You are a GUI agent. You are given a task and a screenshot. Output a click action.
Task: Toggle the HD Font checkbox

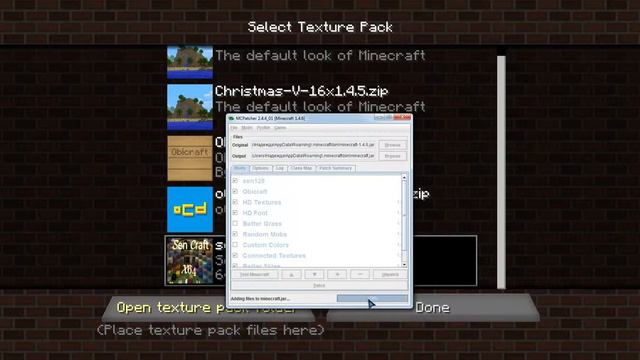click(x=235, y=213)
